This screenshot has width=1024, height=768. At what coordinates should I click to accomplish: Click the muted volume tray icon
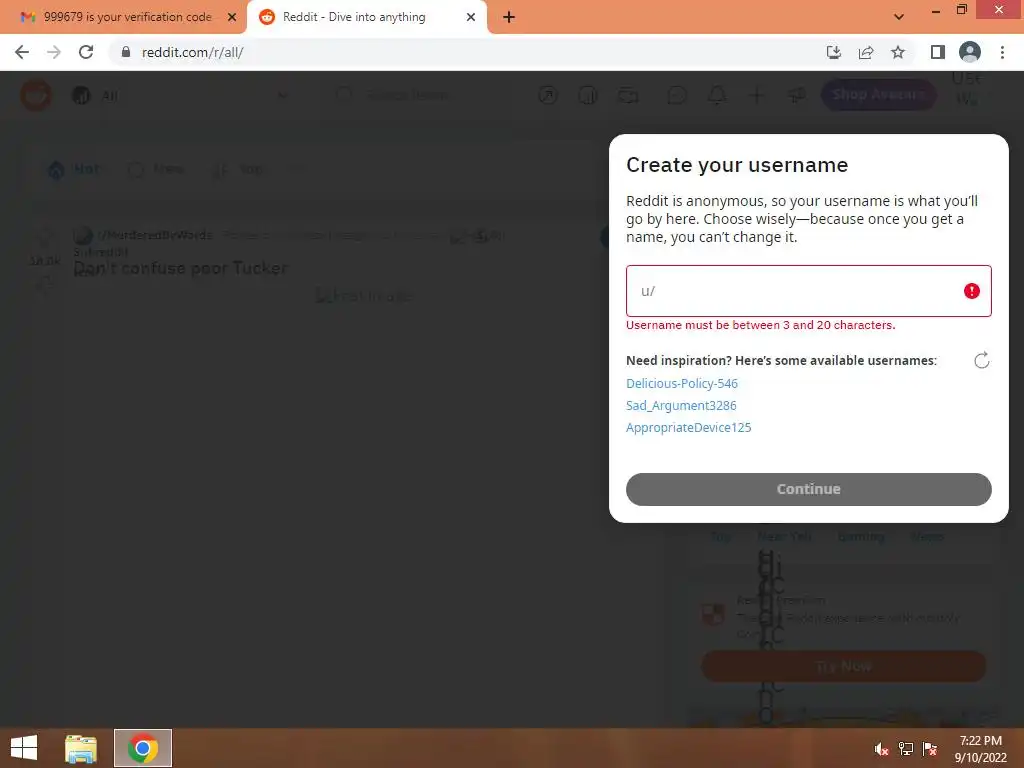(881, 749)
